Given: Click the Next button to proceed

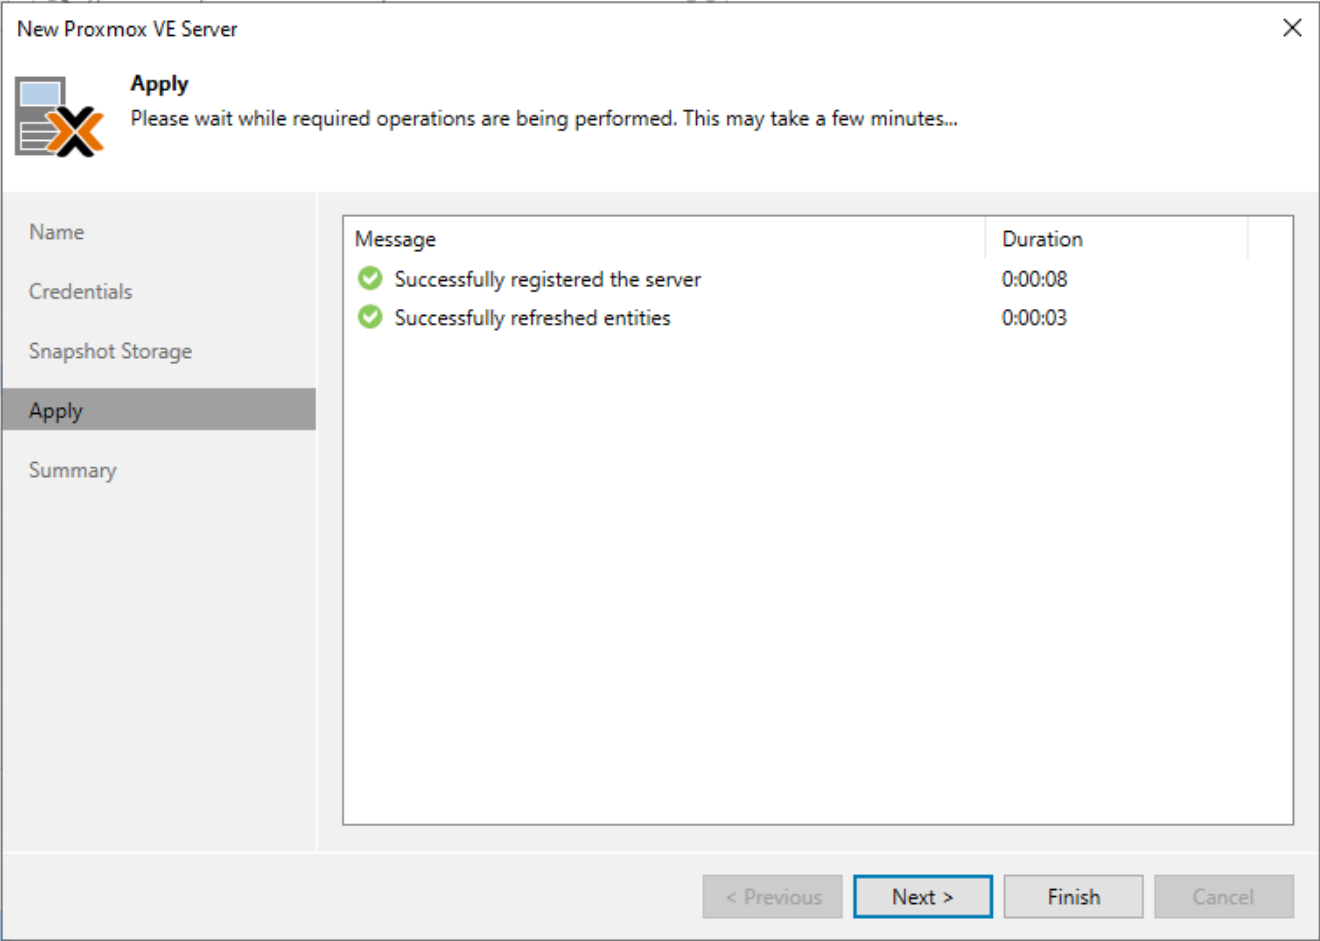Looking at the screenshot, I should (x=922, y=896).
